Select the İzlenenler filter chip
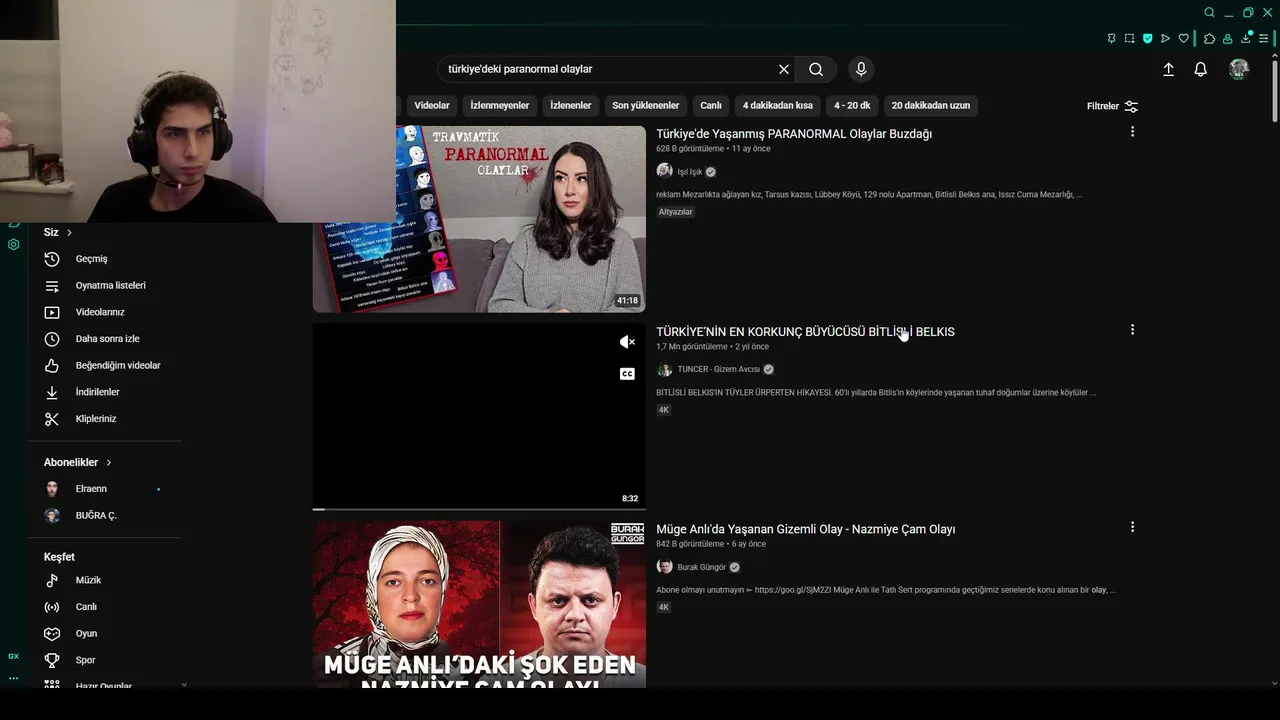Image resolution: width=1280 pixels, height=720 pixels. click(571, 105)
